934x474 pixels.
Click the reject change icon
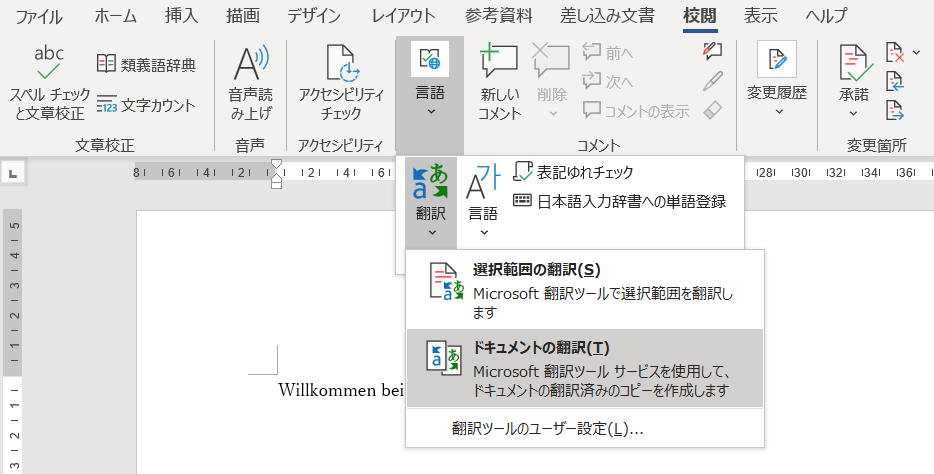coord(895,52)
